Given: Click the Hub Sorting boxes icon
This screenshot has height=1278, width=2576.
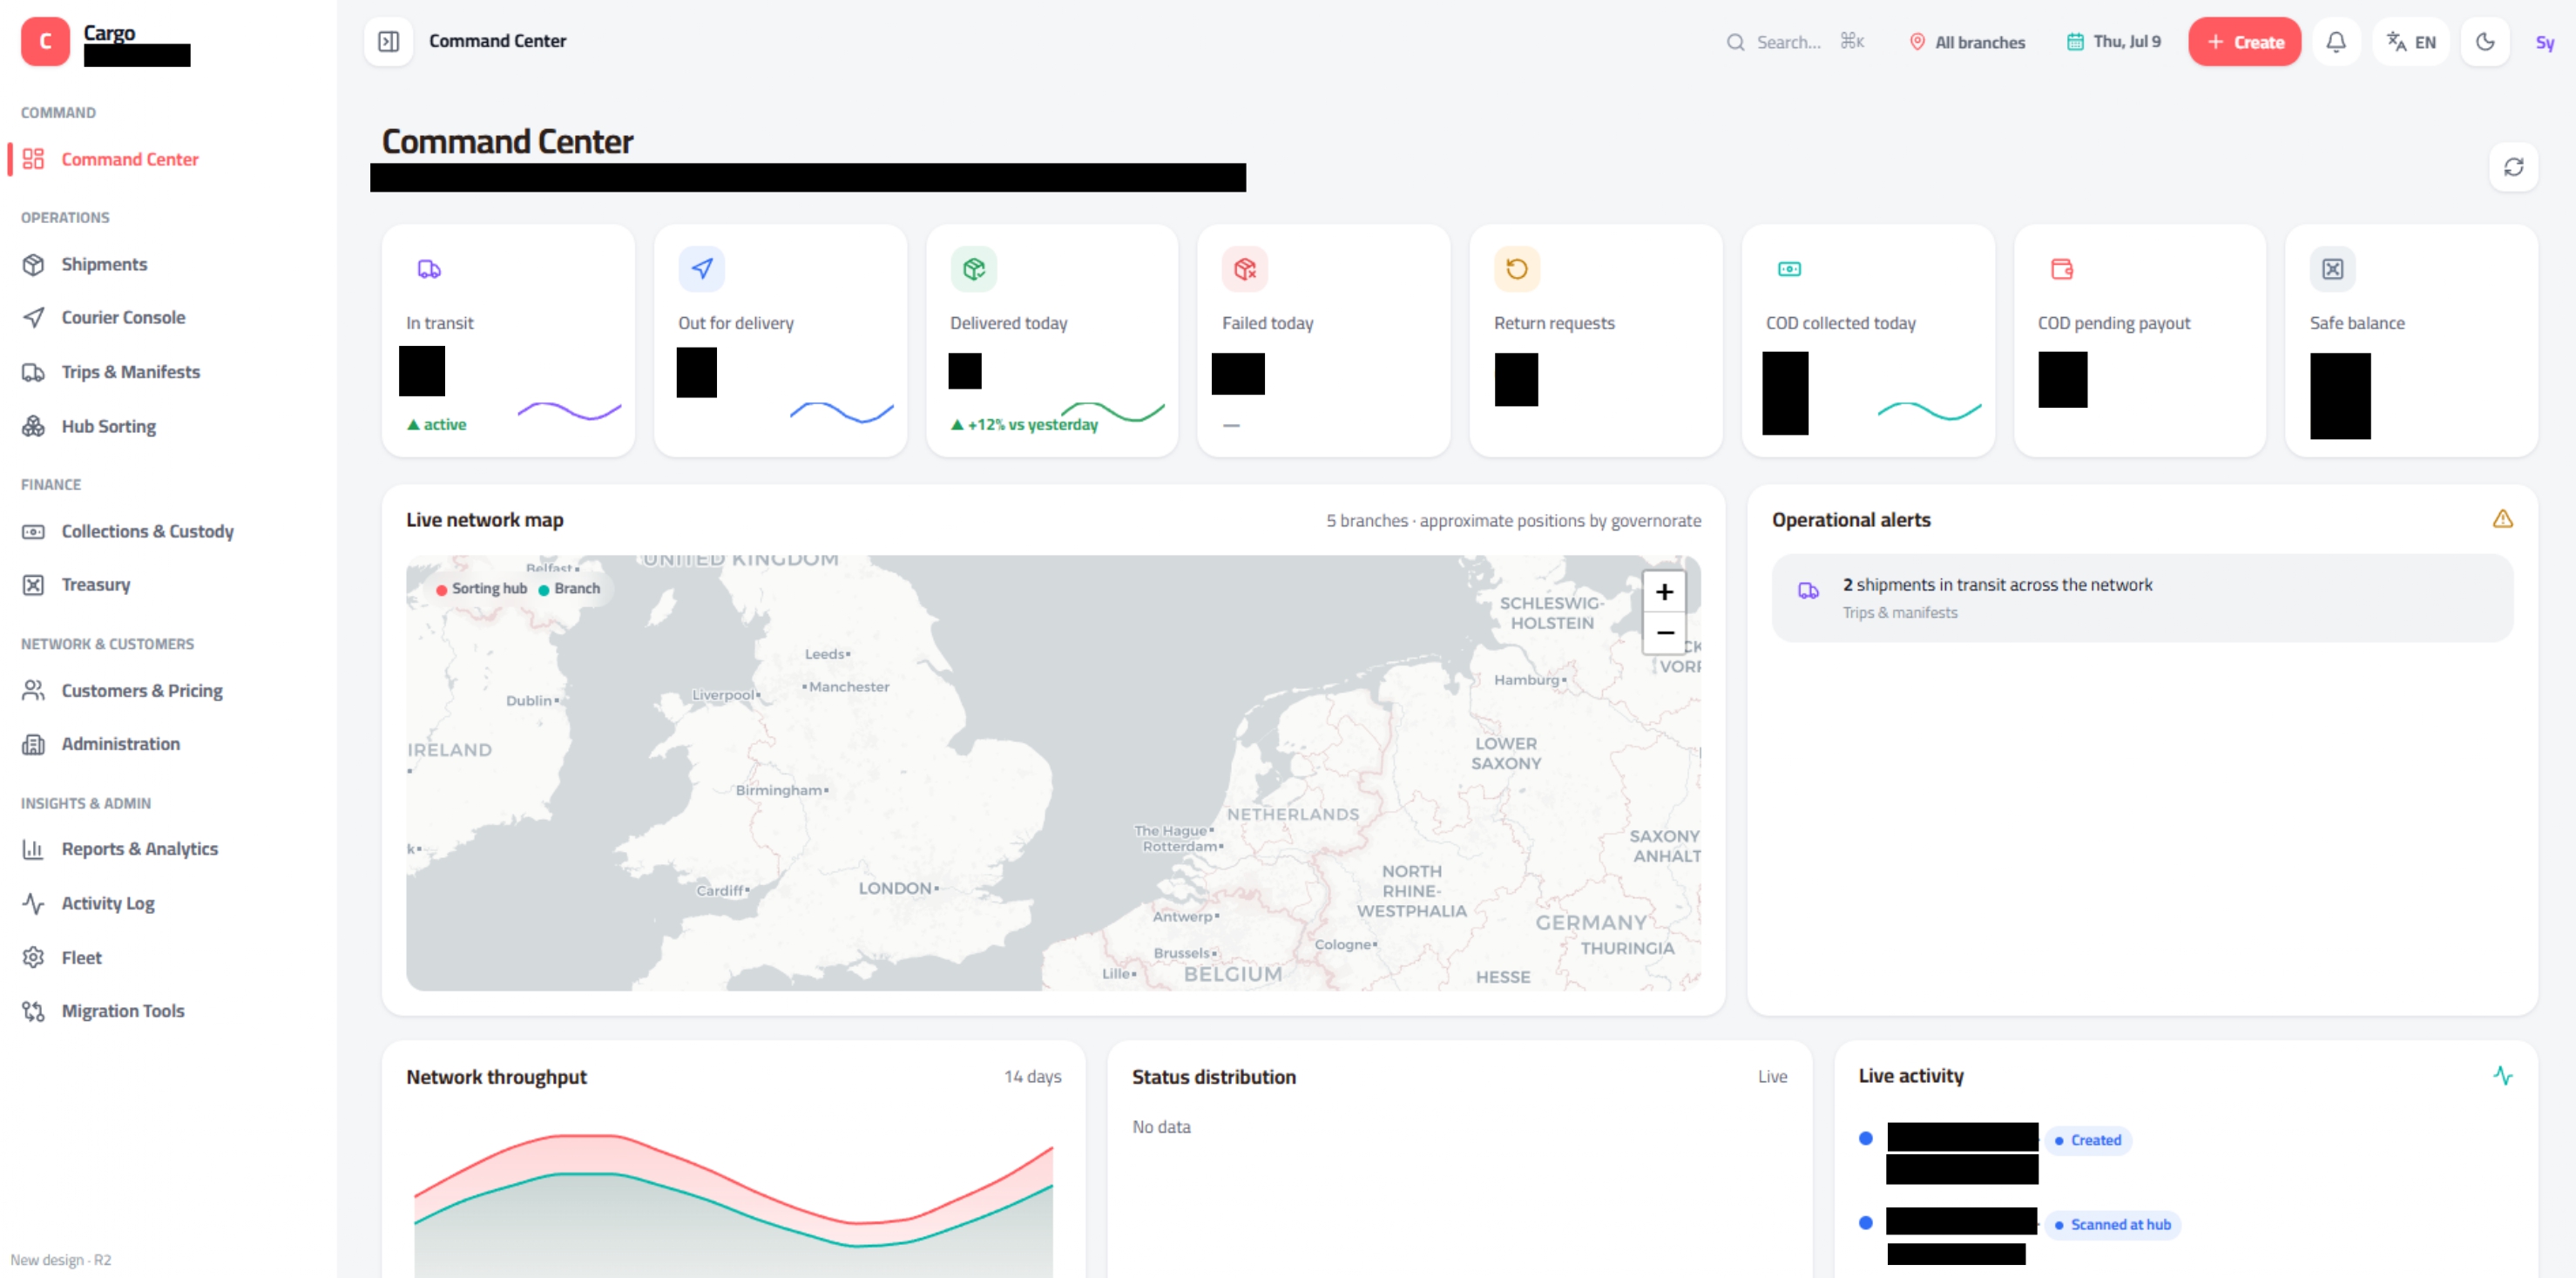Looking at the screenshot, I should pos(33,426).
